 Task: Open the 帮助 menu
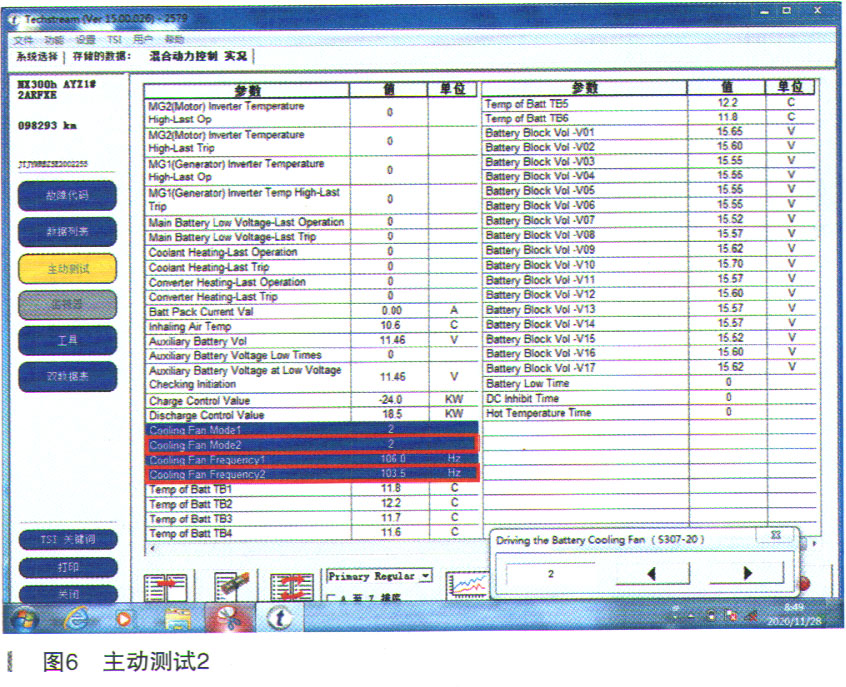click(x=174, y=39)
